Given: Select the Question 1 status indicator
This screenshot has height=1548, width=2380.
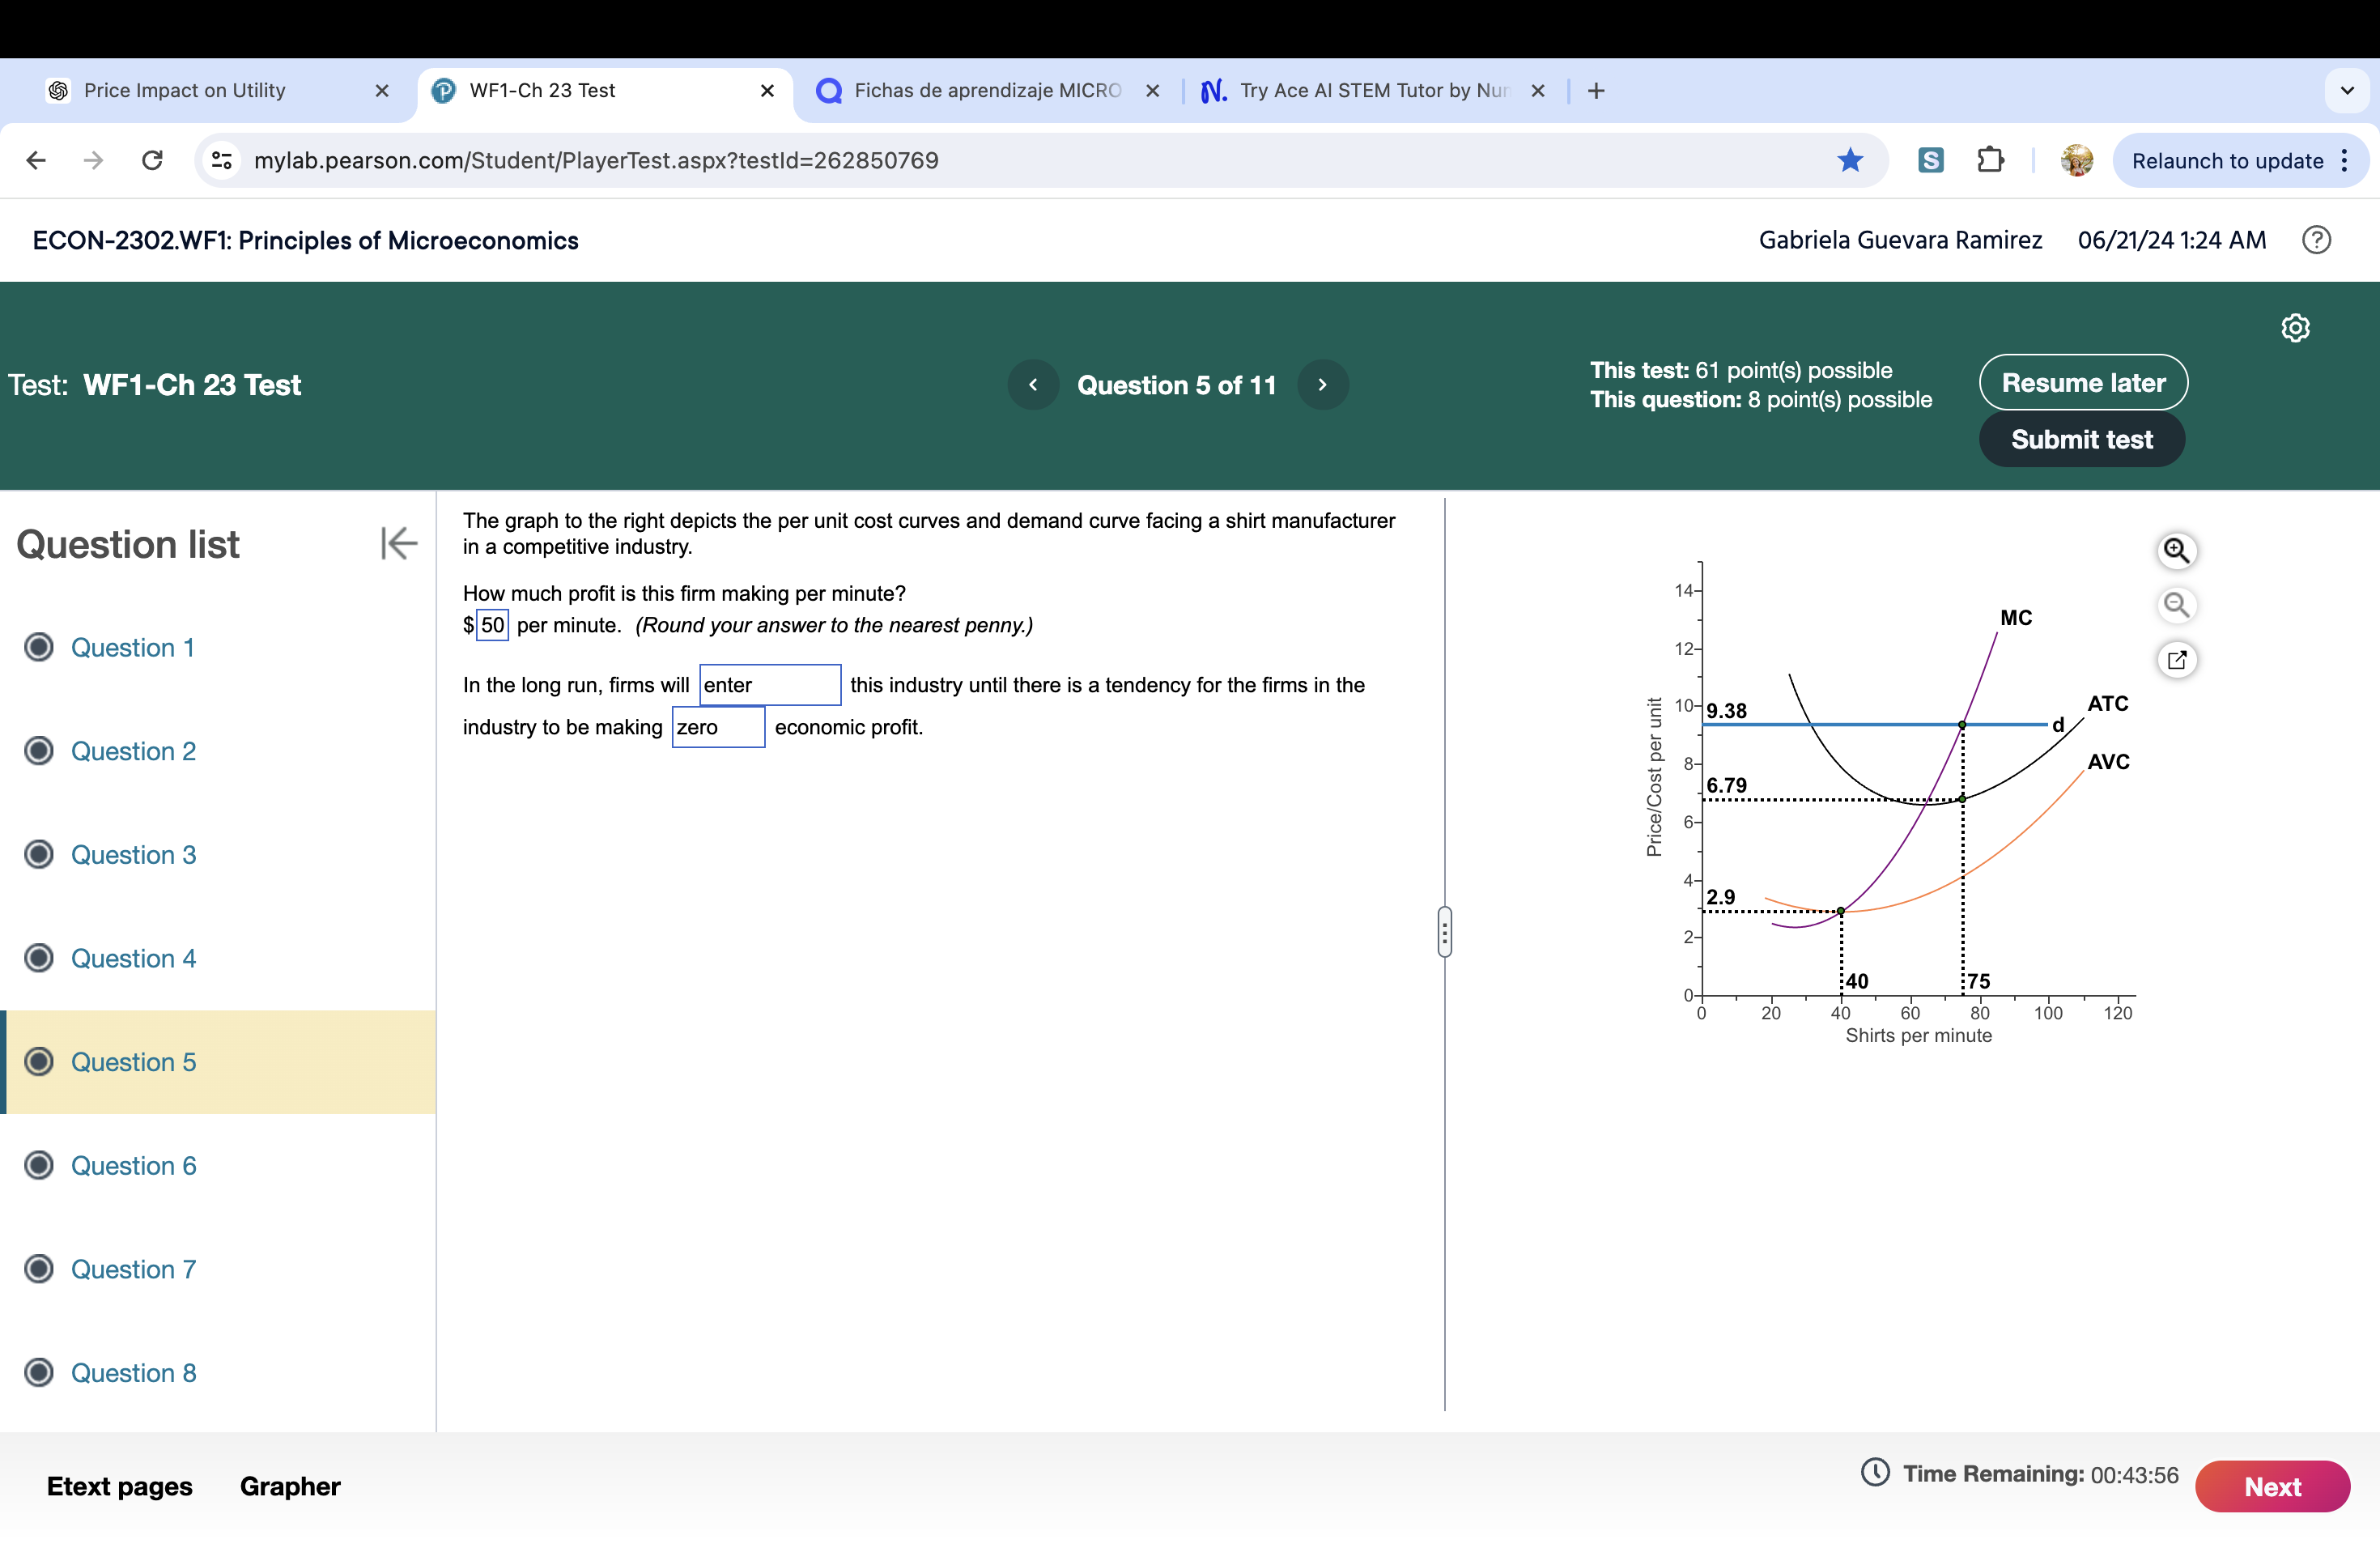Looking at the screenshot, I should coord(39,647).
